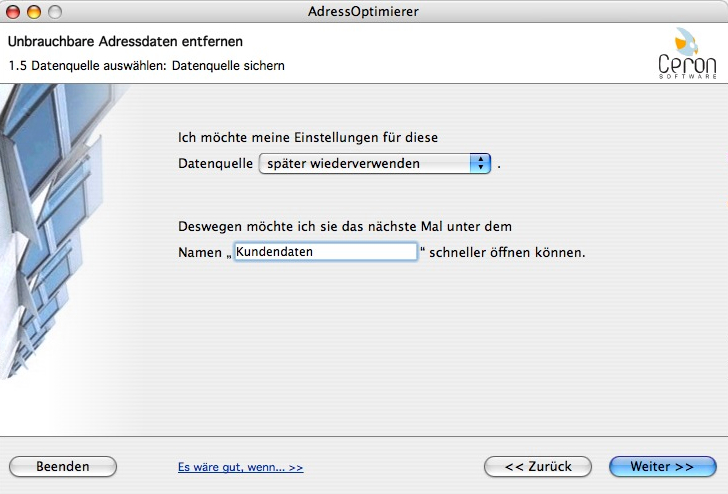Image resolution: width=728 pixels, height=494 pixels.
Task: Close the AdressOptimierer window with red button
Action: click(14, 12)
